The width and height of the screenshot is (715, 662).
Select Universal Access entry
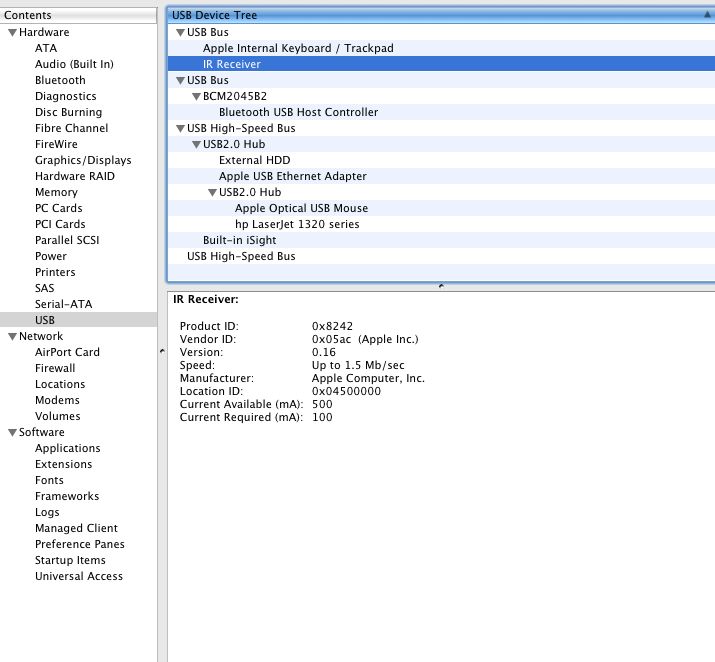79,576
